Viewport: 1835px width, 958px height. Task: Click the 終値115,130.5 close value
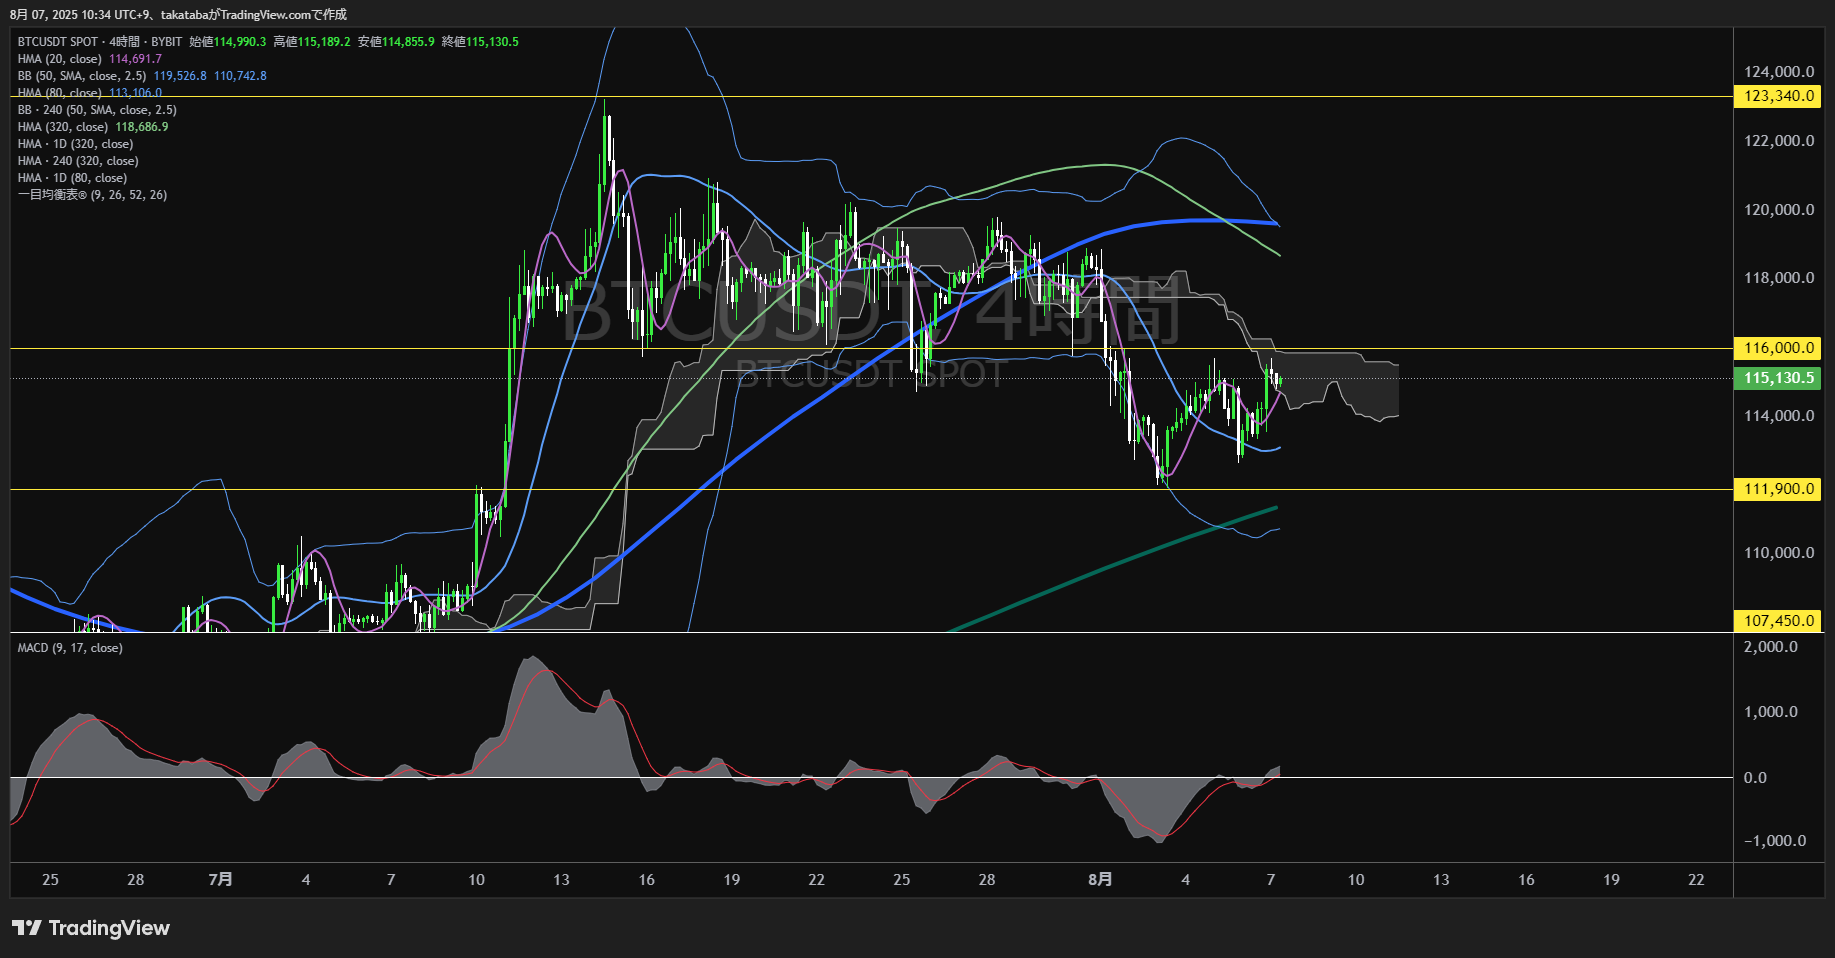pyautogui.click(x=480, y=42)
